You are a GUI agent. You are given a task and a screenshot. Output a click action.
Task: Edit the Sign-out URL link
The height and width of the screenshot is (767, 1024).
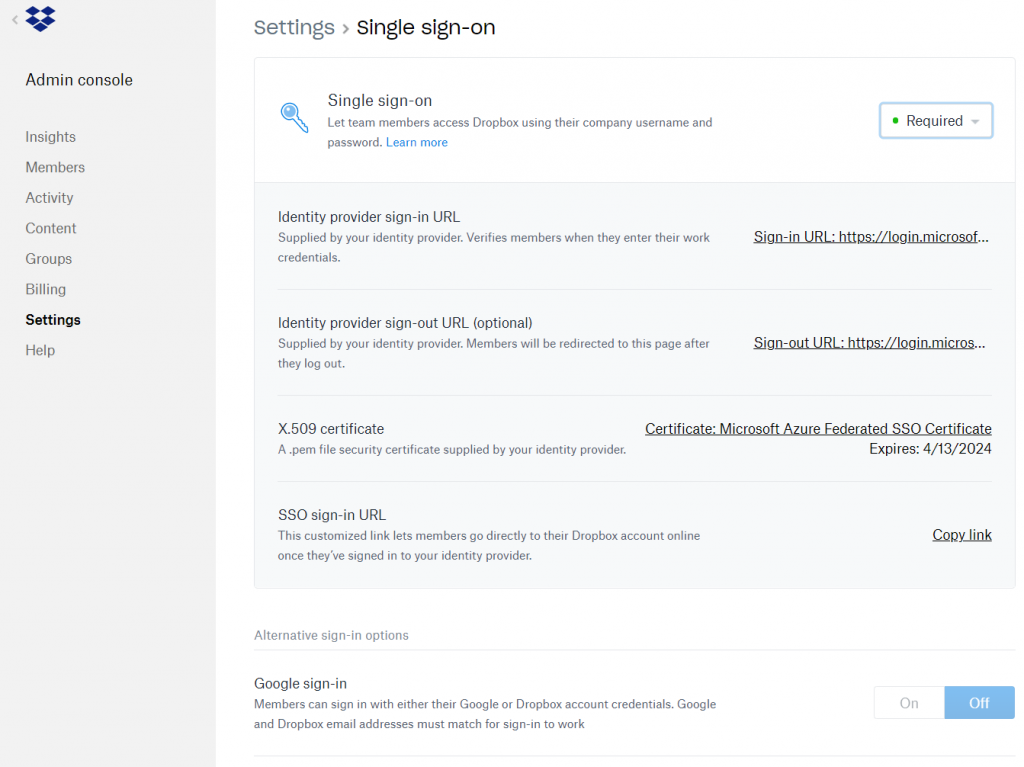pos(869,342)
